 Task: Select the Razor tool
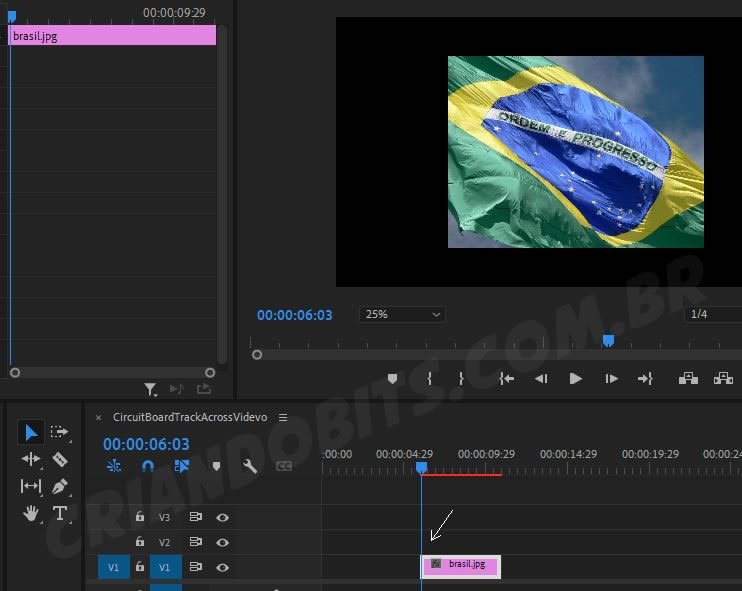(60, 459)
